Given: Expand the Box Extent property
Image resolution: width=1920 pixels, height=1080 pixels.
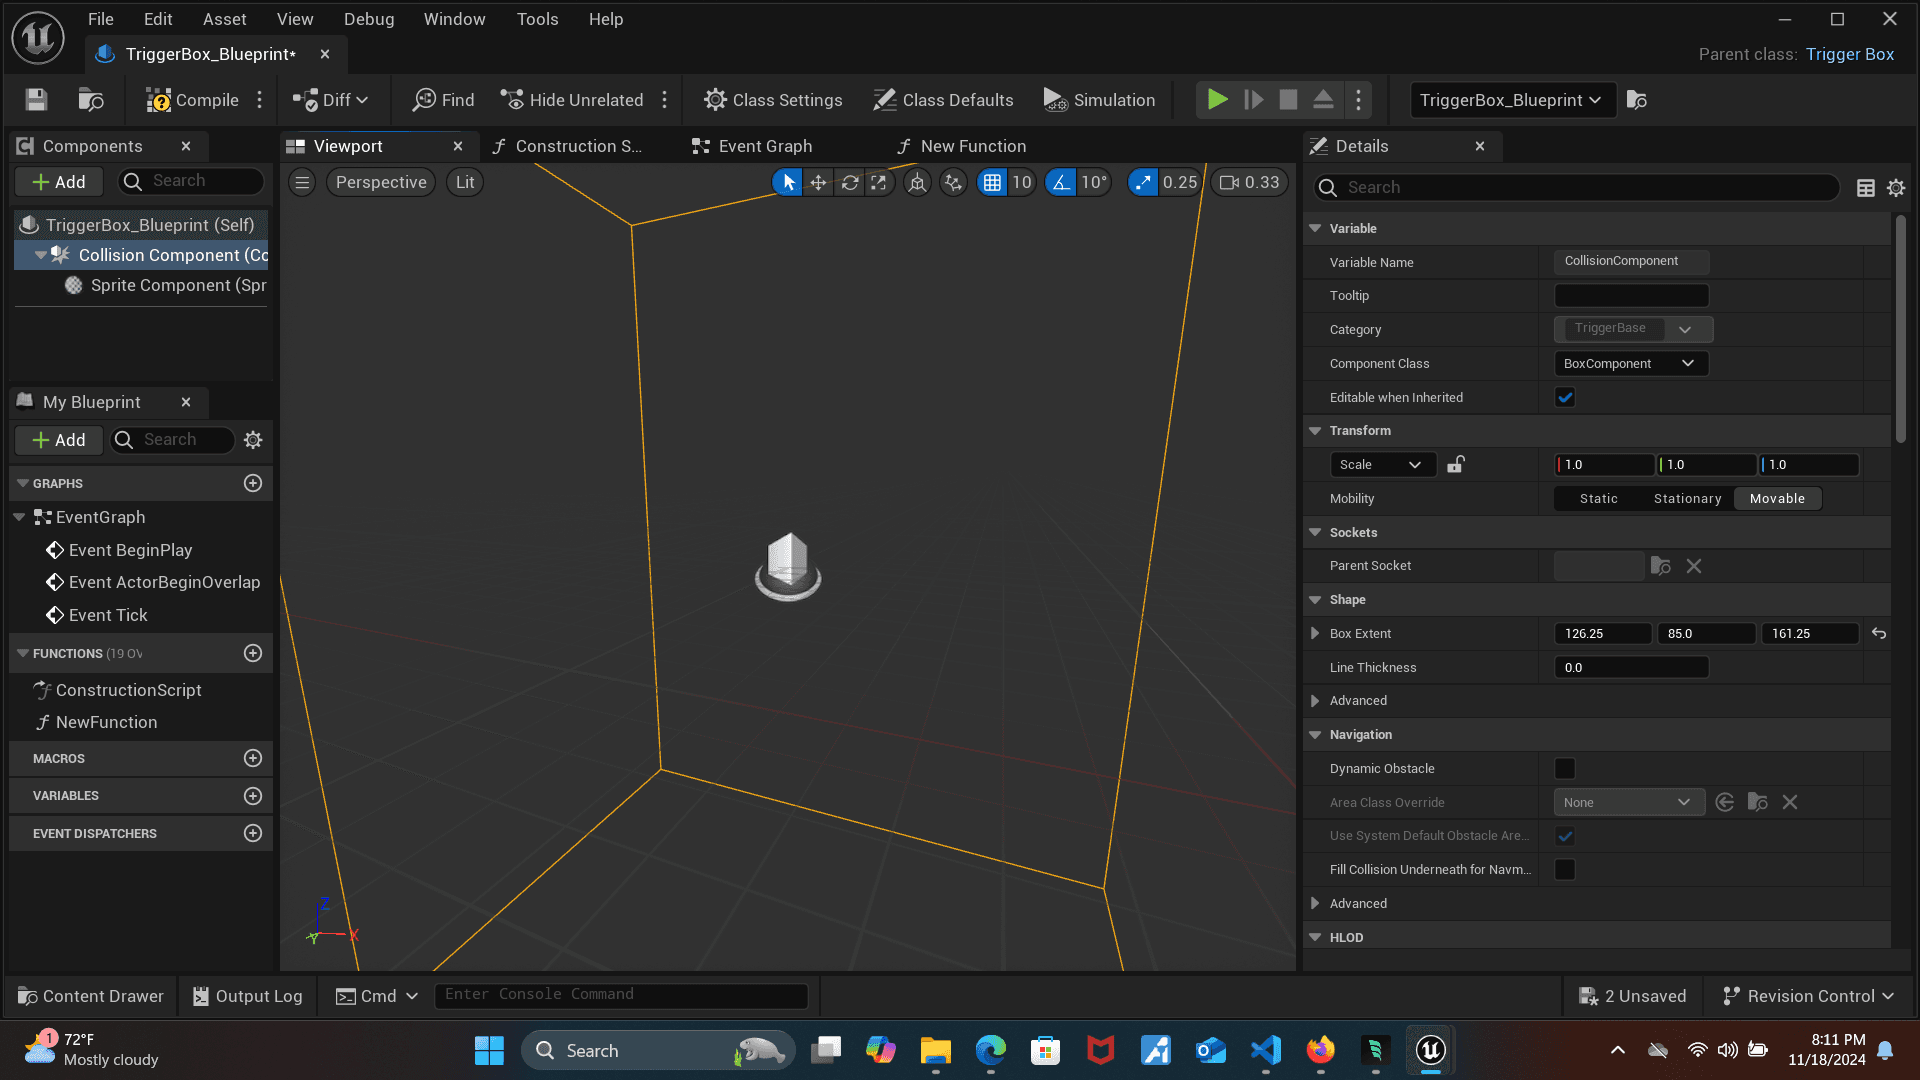Looking at the screenshot, I should pyautogui.click(x=1315, y=634).
